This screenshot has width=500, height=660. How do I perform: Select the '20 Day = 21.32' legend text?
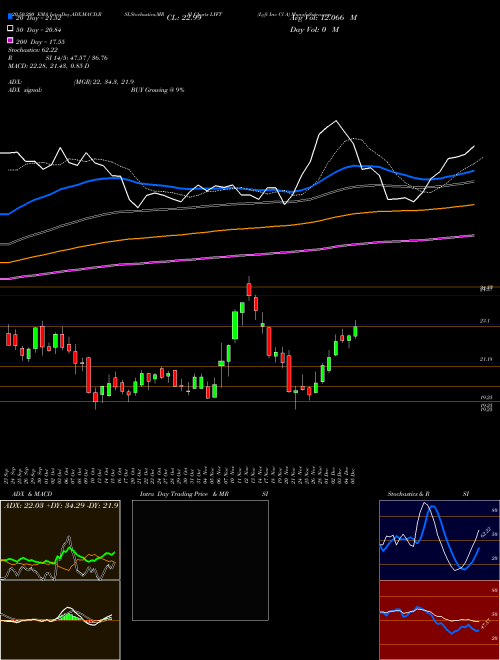point(39,18)
